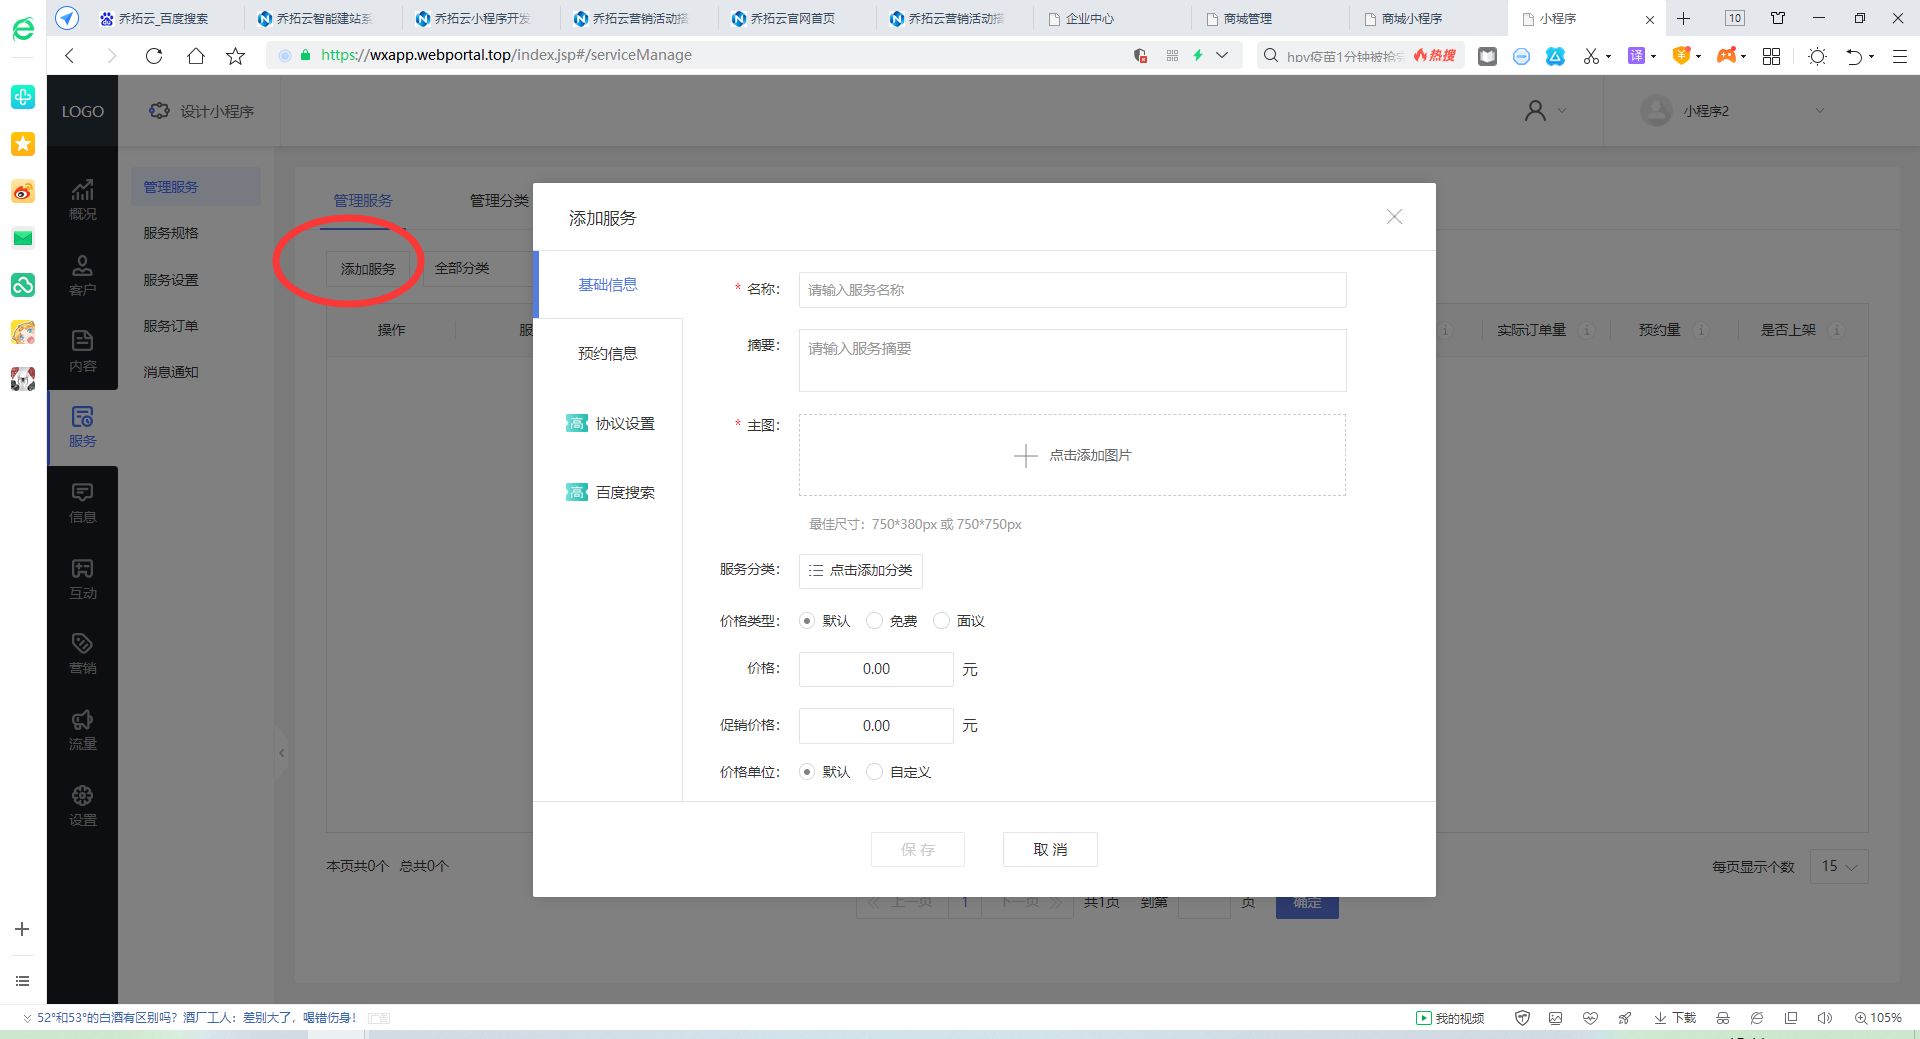Select the 服务 sidebar icon
Screen dimensions: 1920x1039
(82, 427)
